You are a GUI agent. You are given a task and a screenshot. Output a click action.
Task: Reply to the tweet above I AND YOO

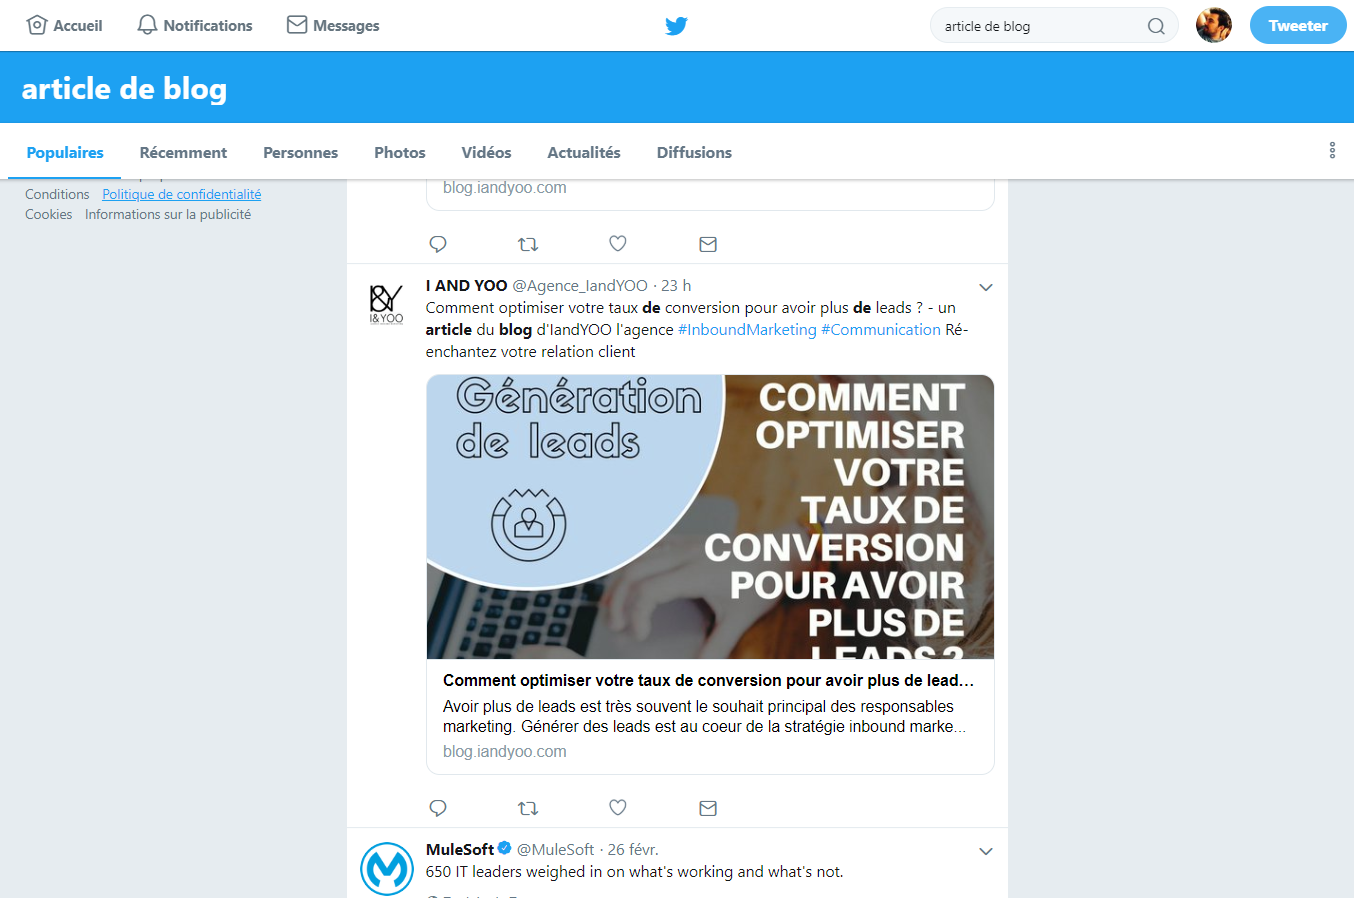(x=438, y=244)
